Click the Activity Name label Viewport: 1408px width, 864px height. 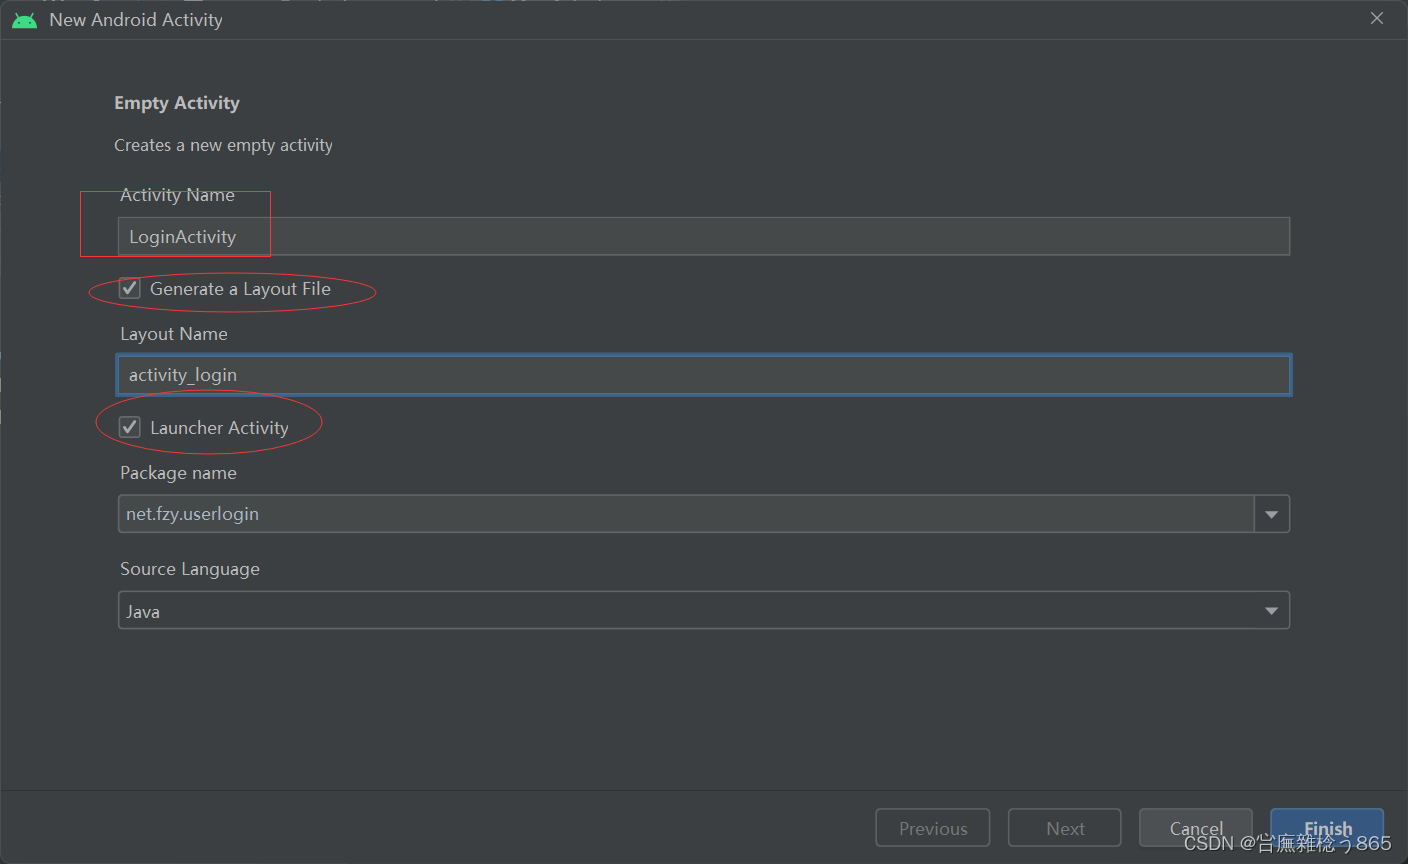[x=178, y=195]
